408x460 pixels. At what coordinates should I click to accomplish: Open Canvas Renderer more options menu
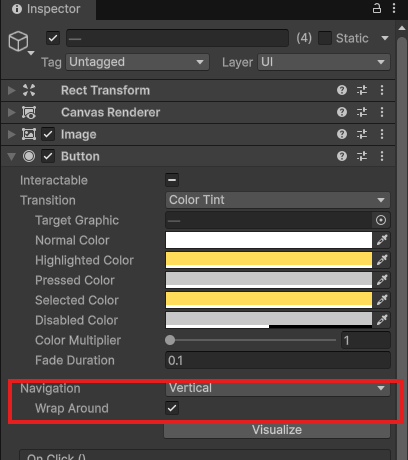[x=382, y=112]
